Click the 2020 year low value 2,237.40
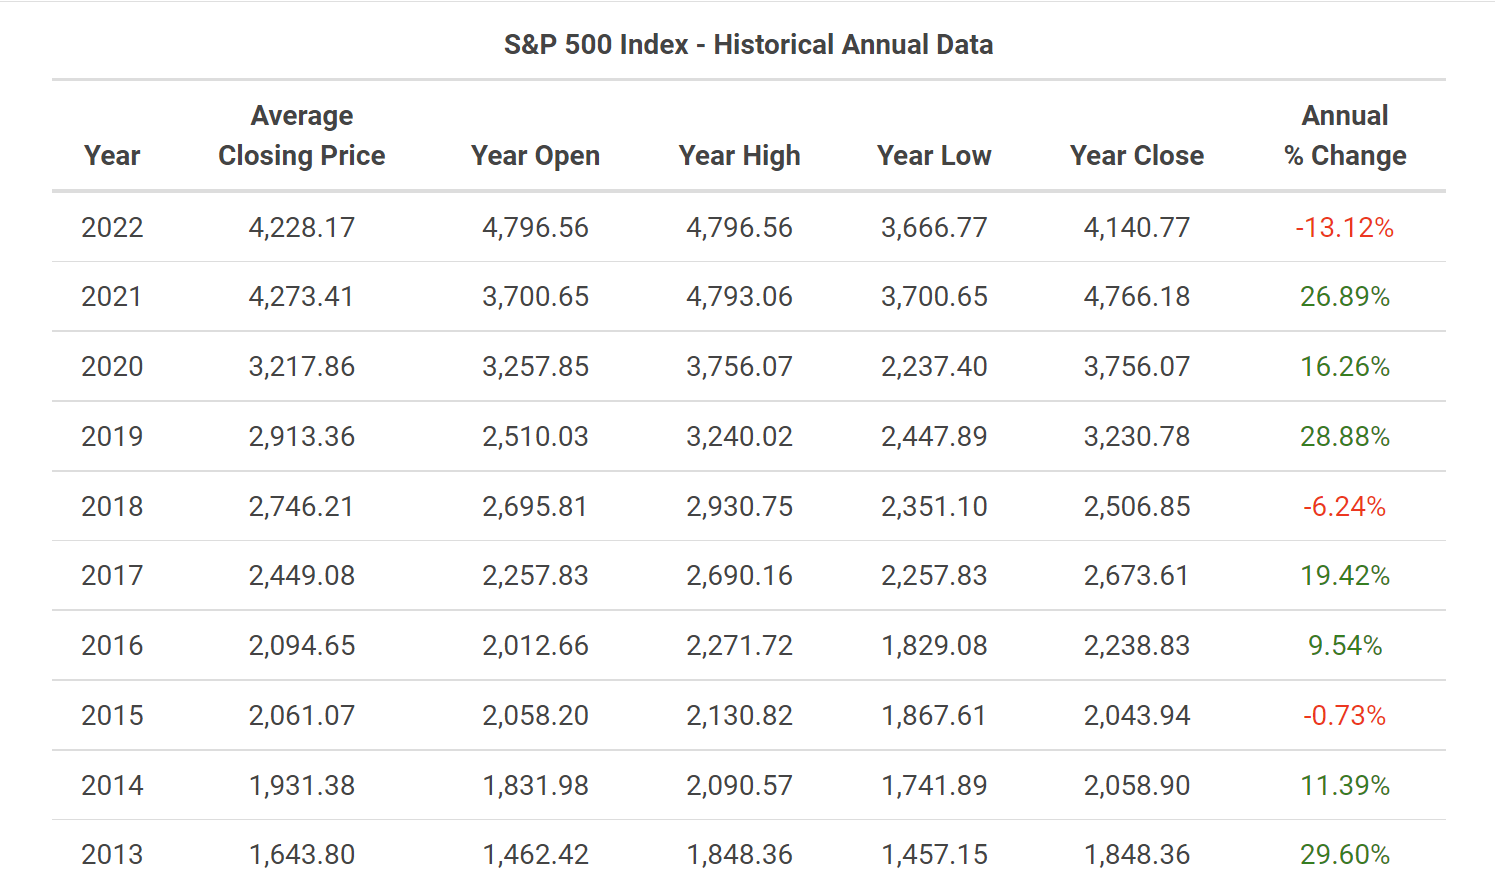Screen dimensions: 1495x885 click(x=934, y=367)
